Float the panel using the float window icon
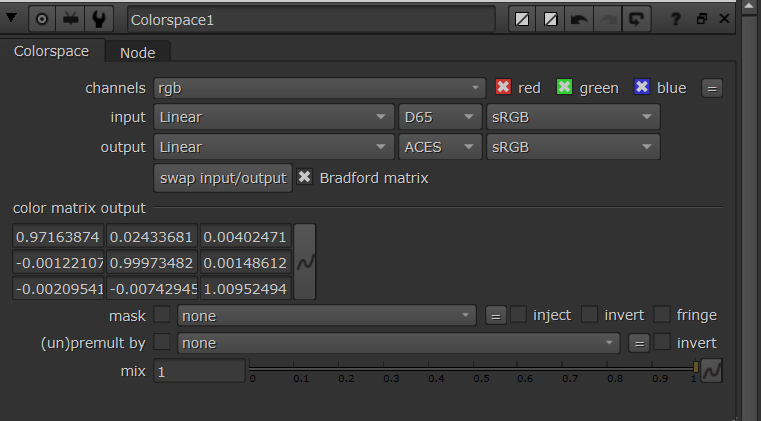The width and height of the screenshot is (761, 421). click(701, 19)
